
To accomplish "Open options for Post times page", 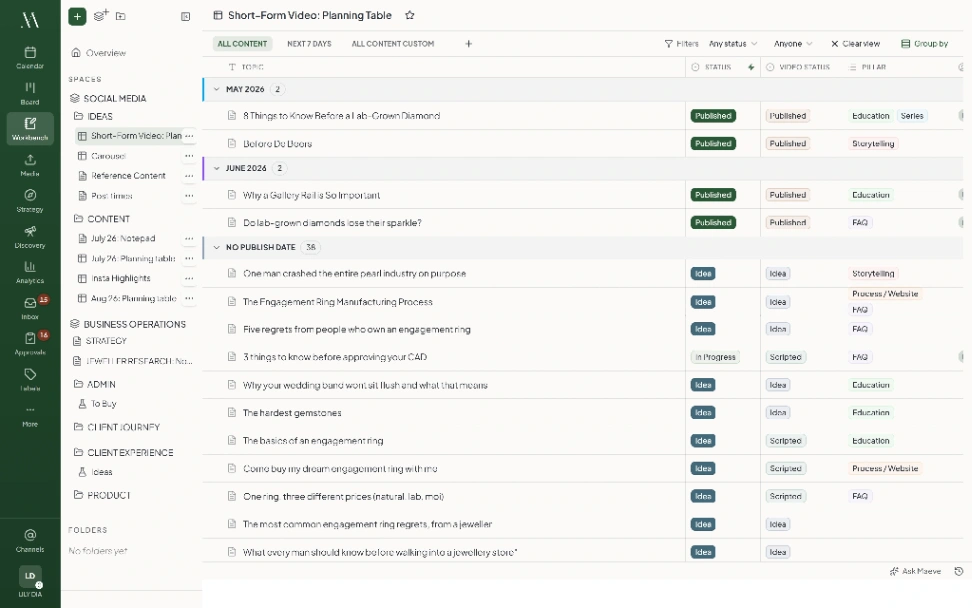I will tap(189, 196).
